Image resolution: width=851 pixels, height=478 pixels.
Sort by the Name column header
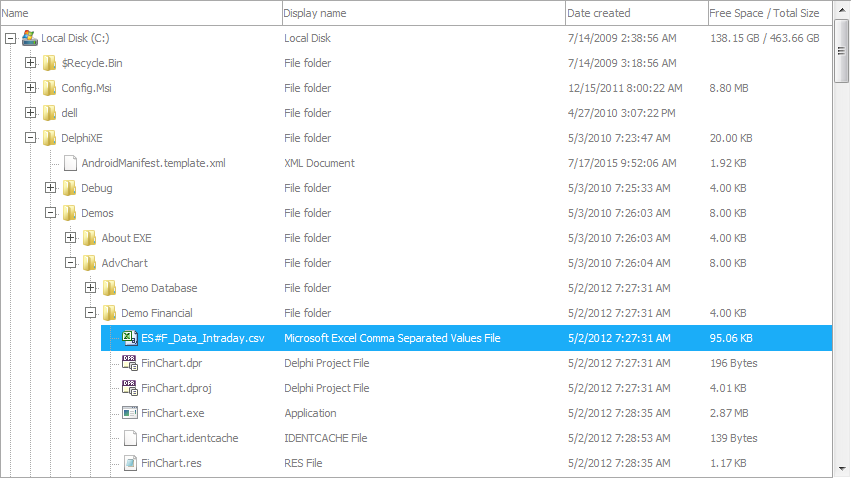141,13
